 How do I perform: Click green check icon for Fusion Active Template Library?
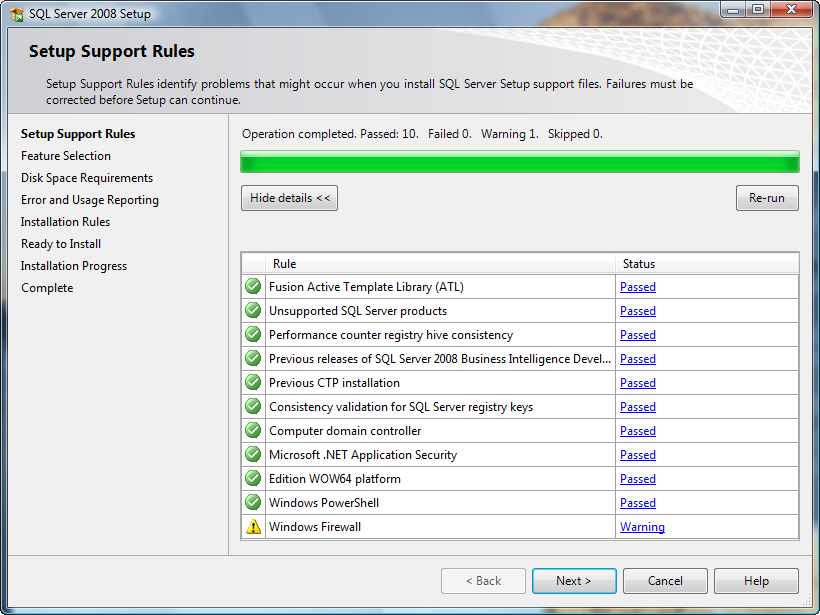point(253,287)
